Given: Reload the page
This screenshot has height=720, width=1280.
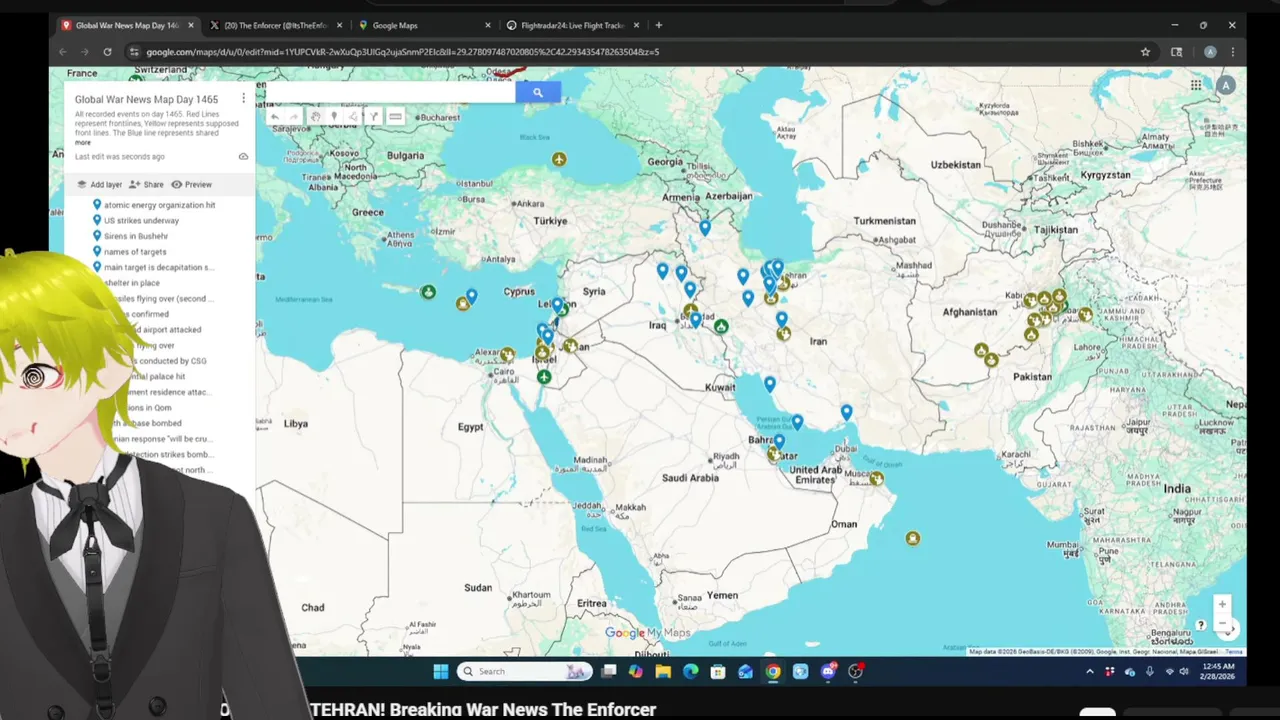Looking at the screenshot, I should coord(107,52).
